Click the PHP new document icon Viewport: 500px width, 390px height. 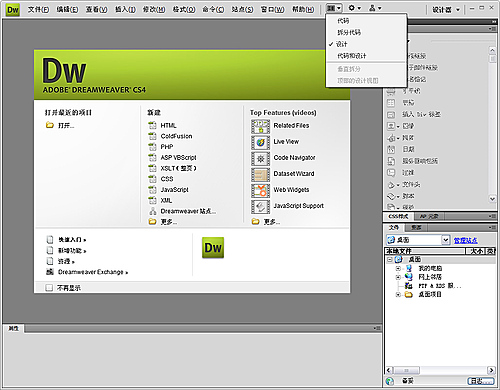pos(152,147)
